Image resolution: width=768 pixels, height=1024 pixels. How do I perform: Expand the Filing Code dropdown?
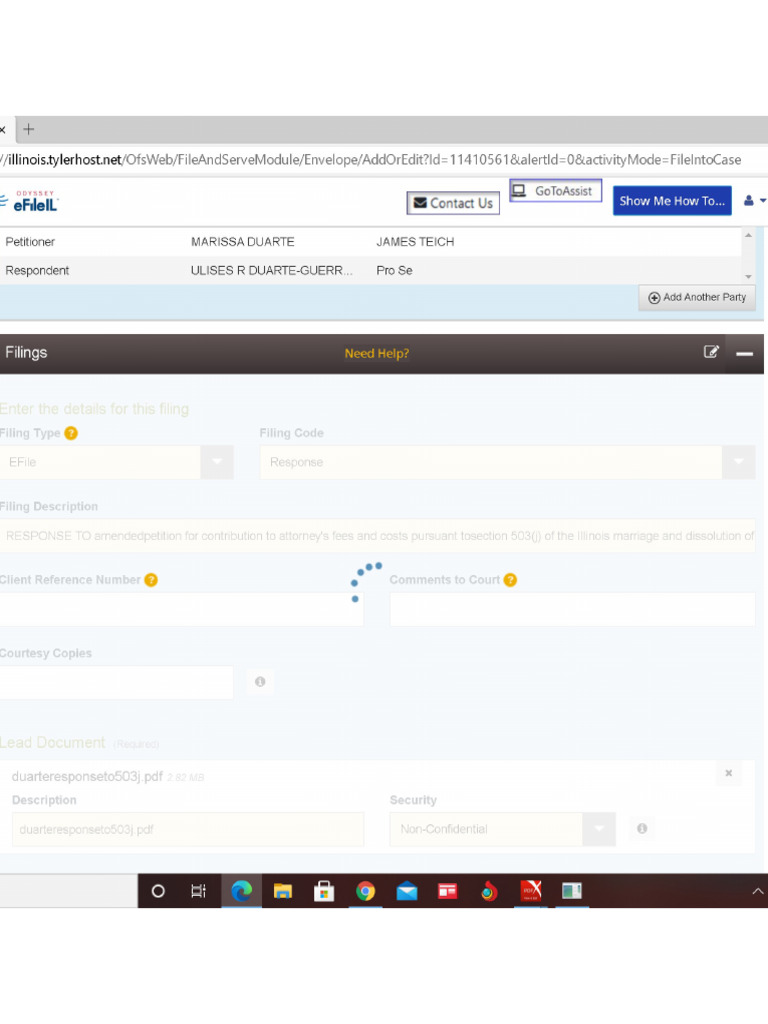point(738,462)
